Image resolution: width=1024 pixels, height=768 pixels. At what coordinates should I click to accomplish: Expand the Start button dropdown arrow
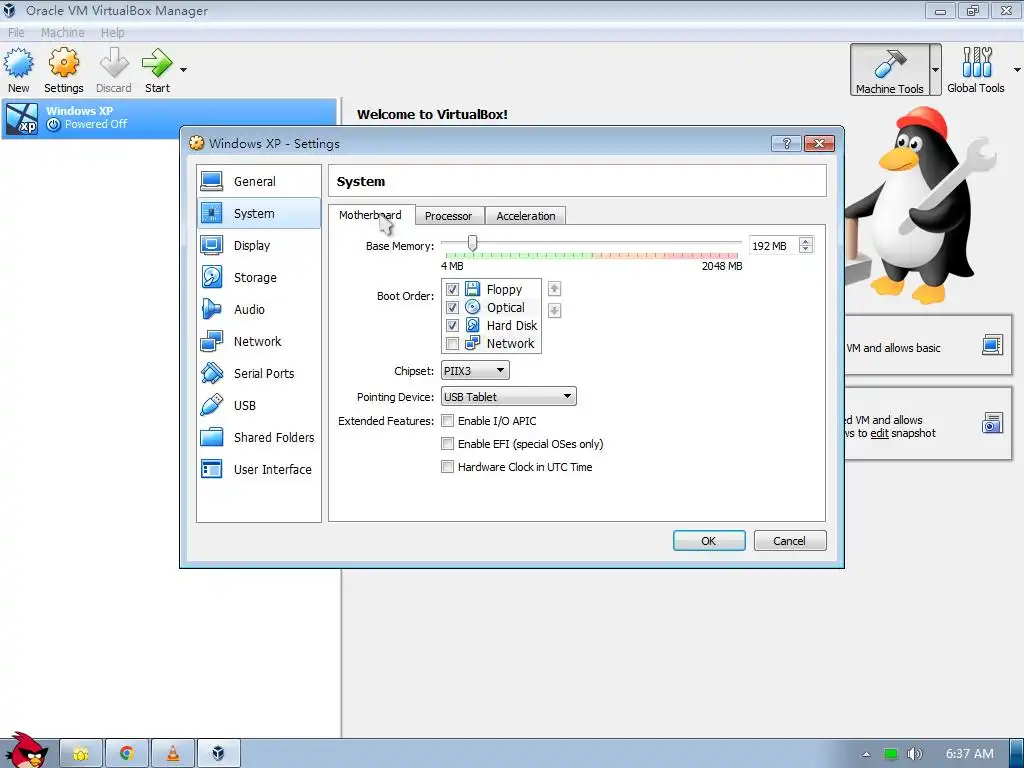[184, 69]
